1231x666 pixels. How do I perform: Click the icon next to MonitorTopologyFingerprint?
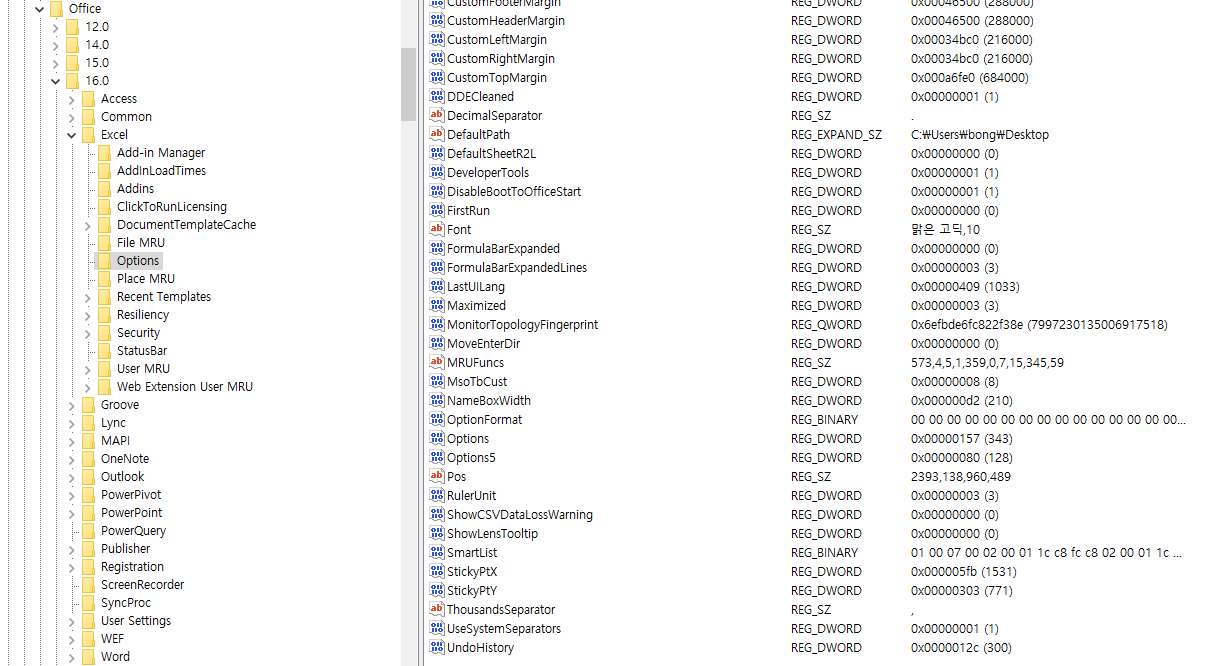point(436,325)
